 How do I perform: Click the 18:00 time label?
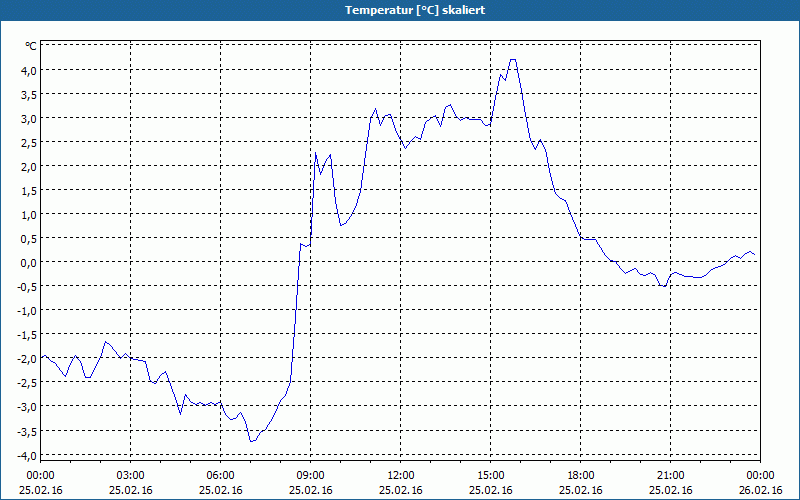(x=581, y=476)
